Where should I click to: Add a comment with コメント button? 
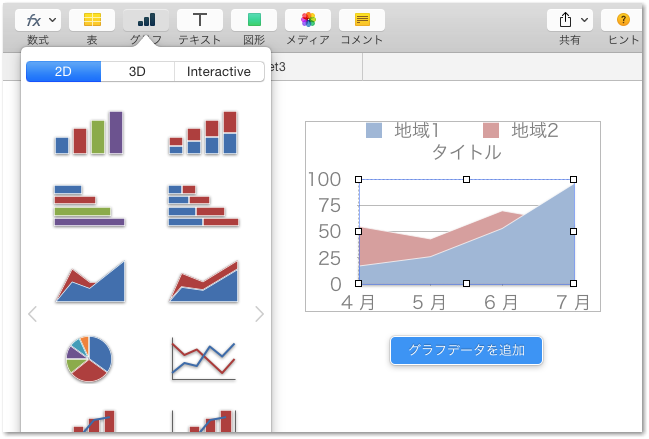[x=362, y=19]
